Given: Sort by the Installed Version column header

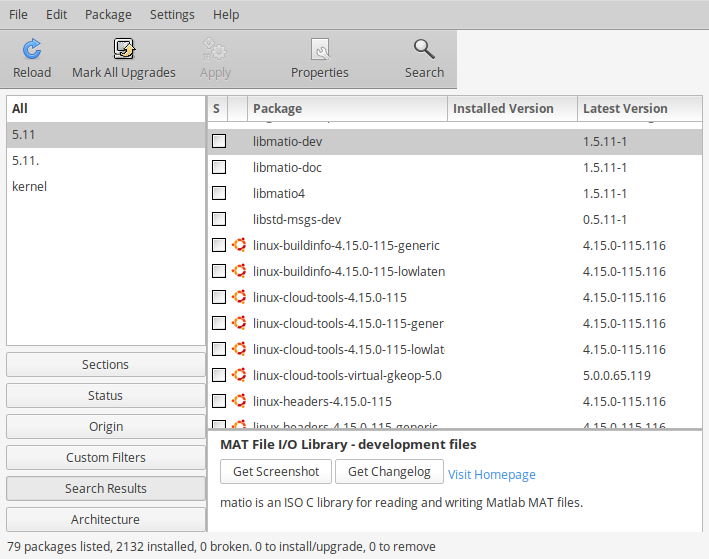Looking at the screenshot, I should pyautogui.click(x=512, y=108).
